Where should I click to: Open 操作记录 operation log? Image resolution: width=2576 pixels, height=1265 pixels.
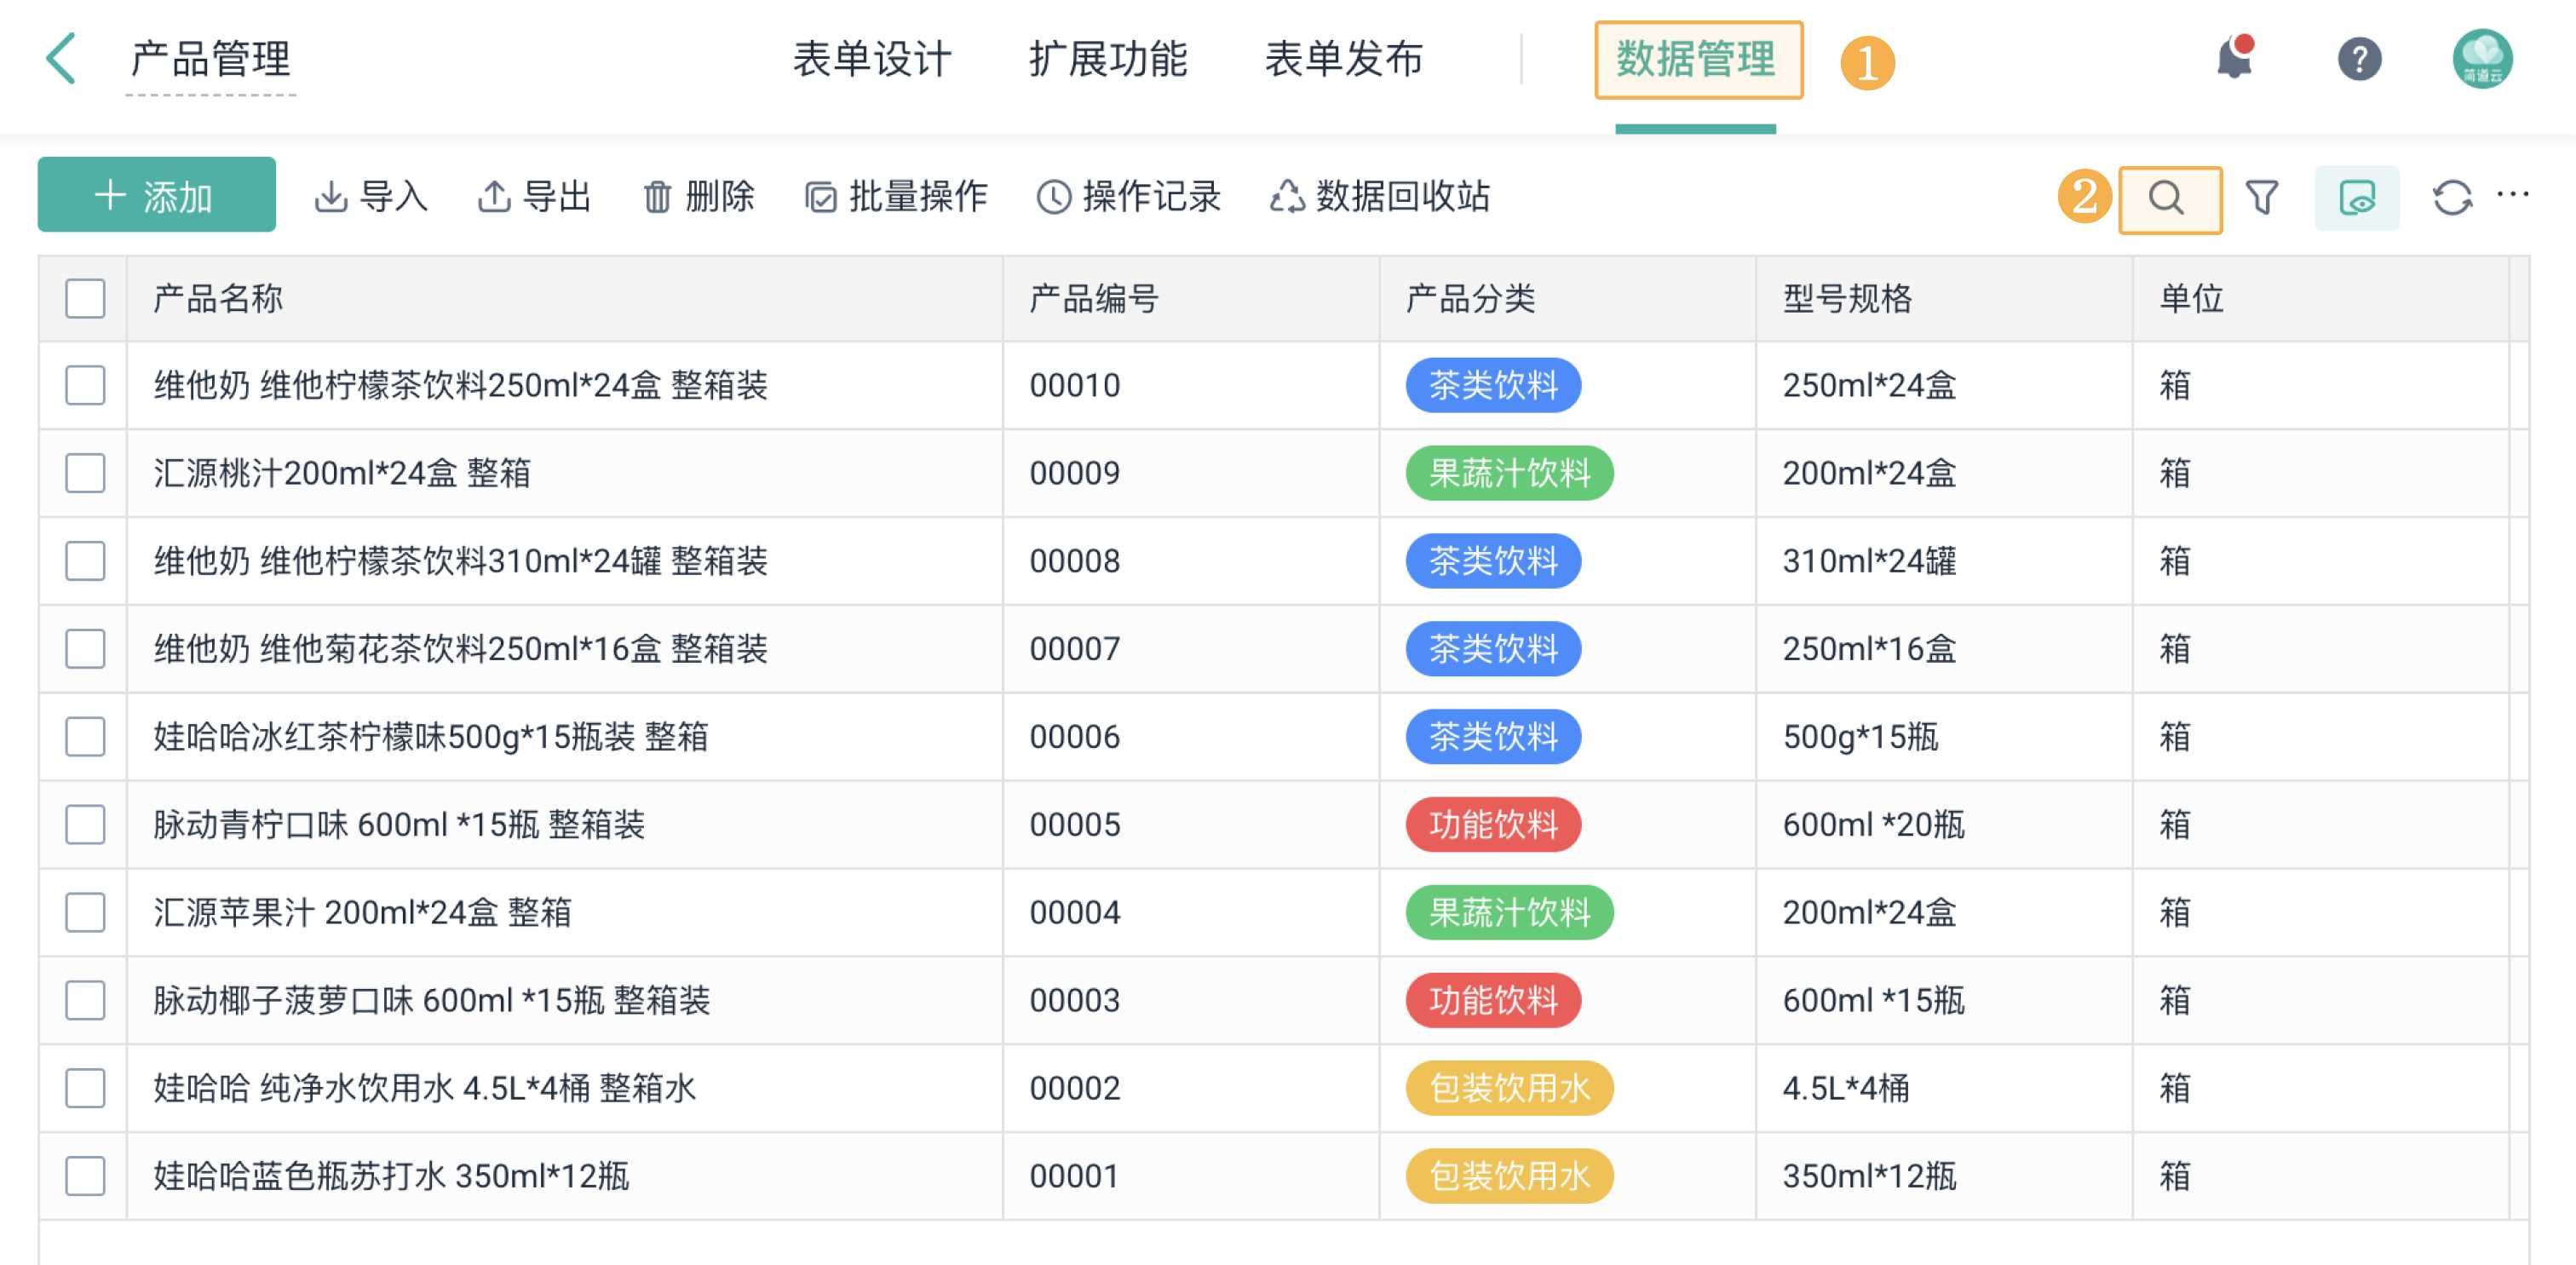pos(1129,197)
